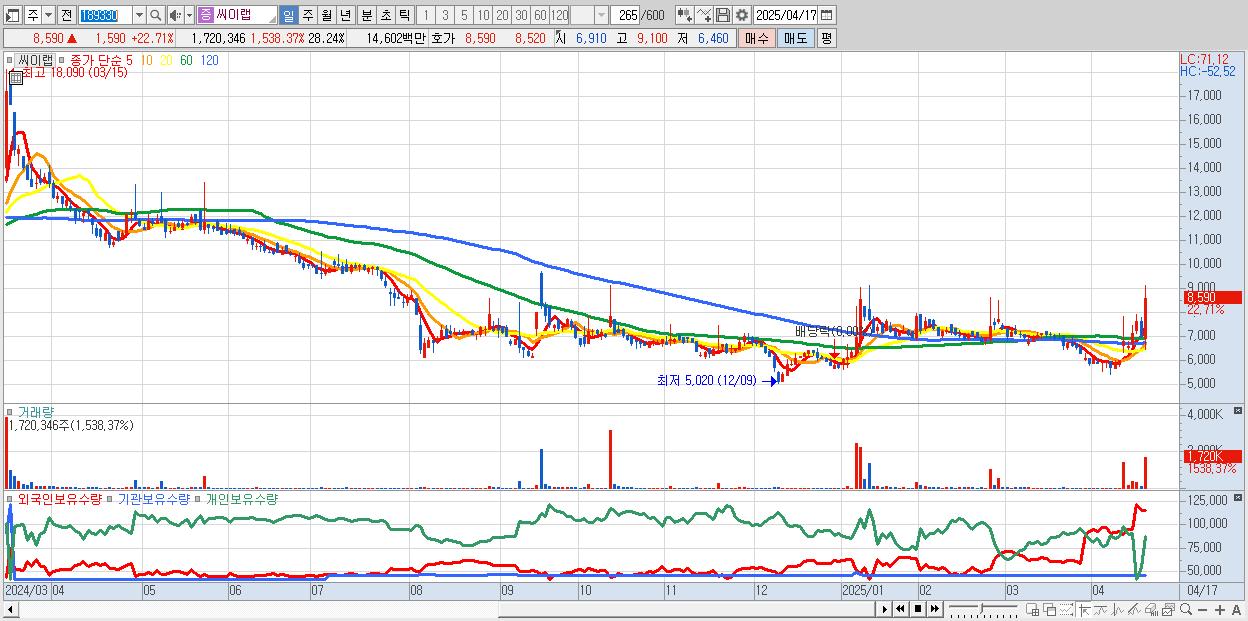Click the 120 interval button in the top toolbar
Viewport: 1248px width, 621px height.
pos(559,15)
